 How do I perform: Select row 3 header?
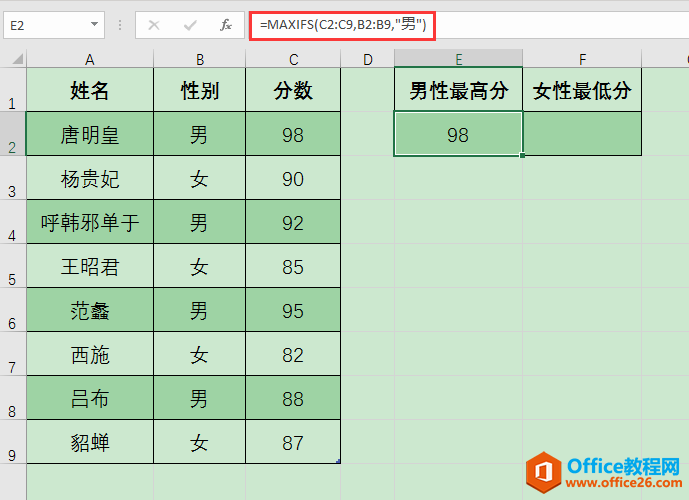pos(13,178)
